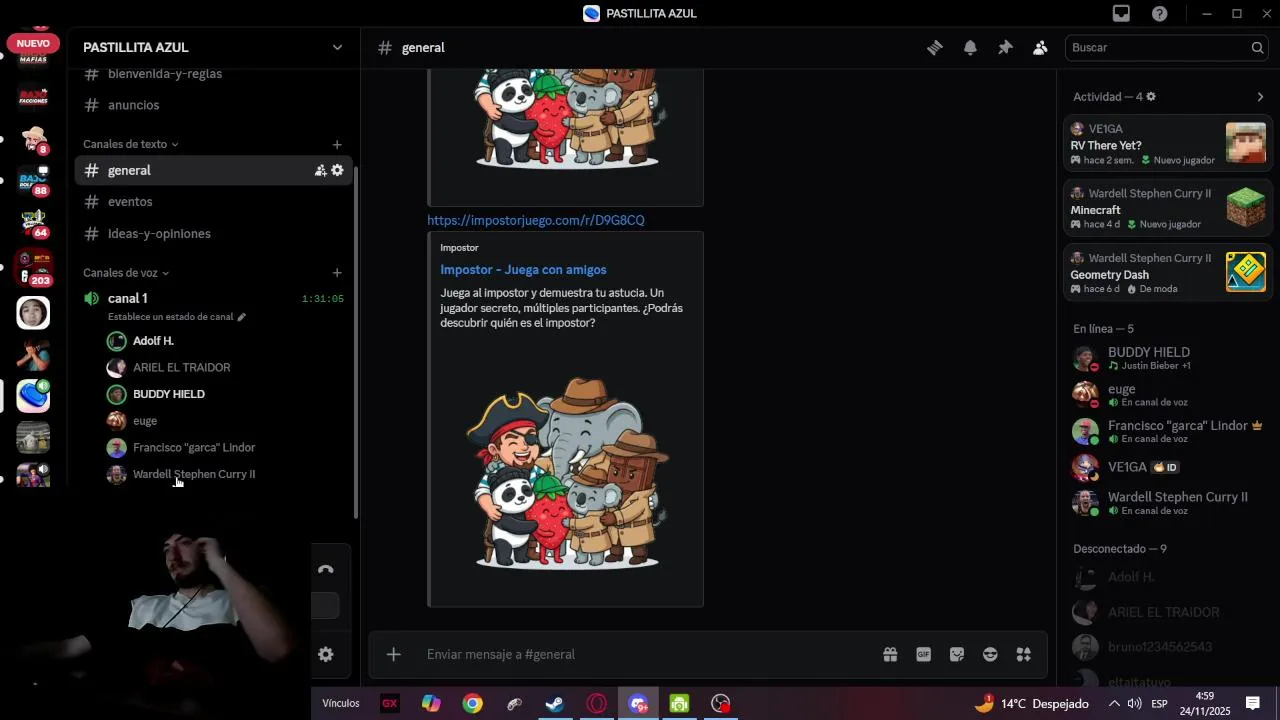Open Geometry Dash activity card
This screenshot has width=1280, height=720.
click(1168, 273)
